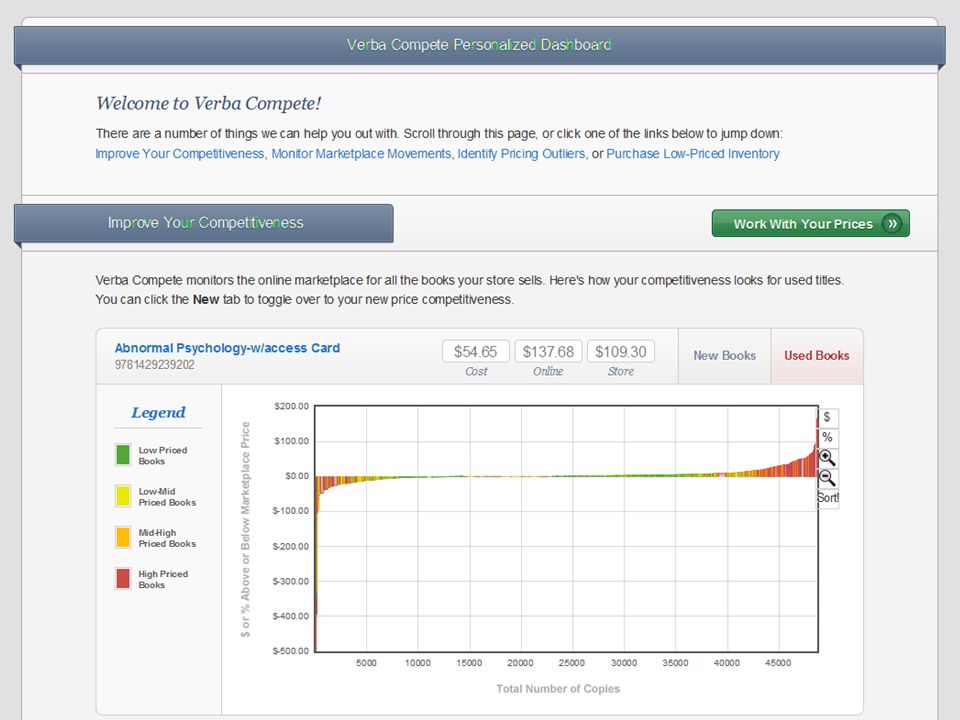Click ISBN 9781429239202 text

tap(154, 365)
